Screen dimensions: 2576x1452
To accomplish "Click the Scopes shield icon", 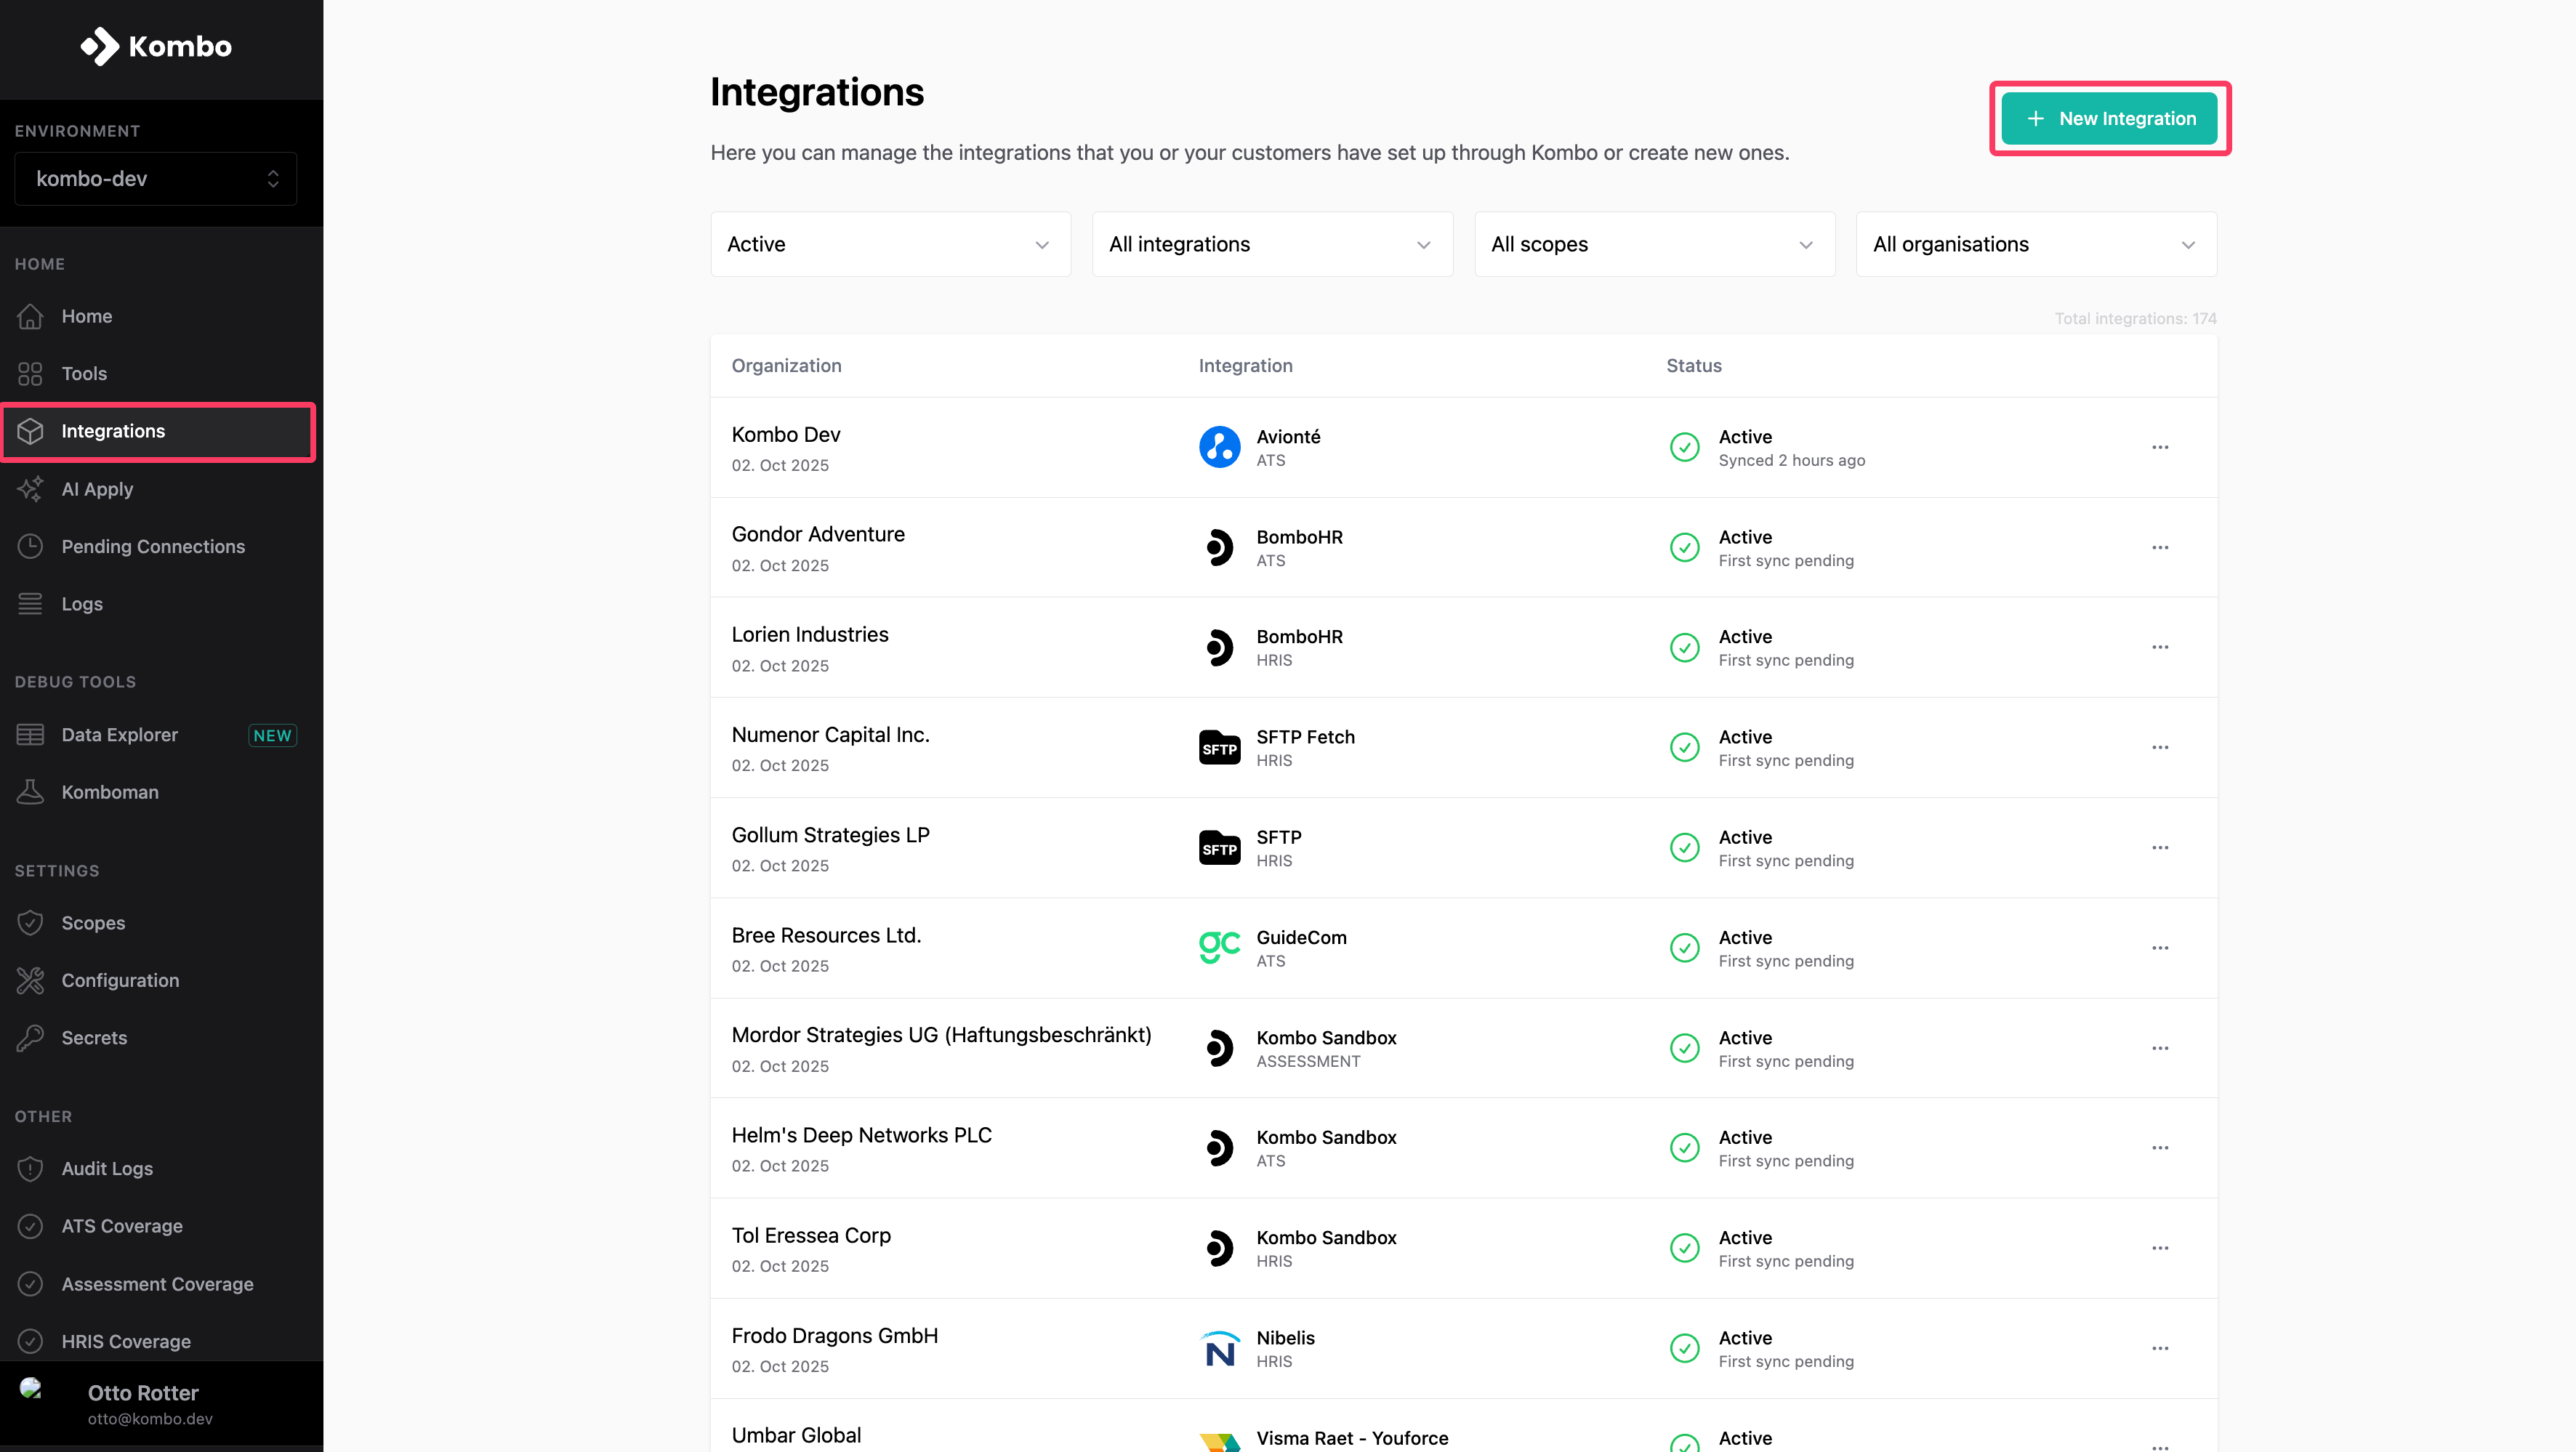I will pyautogui.click(x=30, y=923).
